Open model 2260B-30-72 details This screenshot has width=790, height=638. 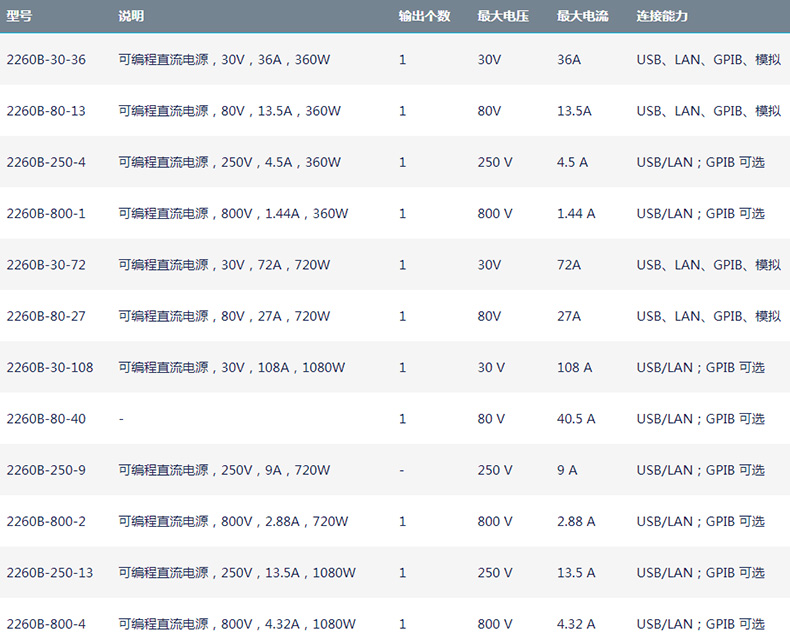[x=46, y=265]
